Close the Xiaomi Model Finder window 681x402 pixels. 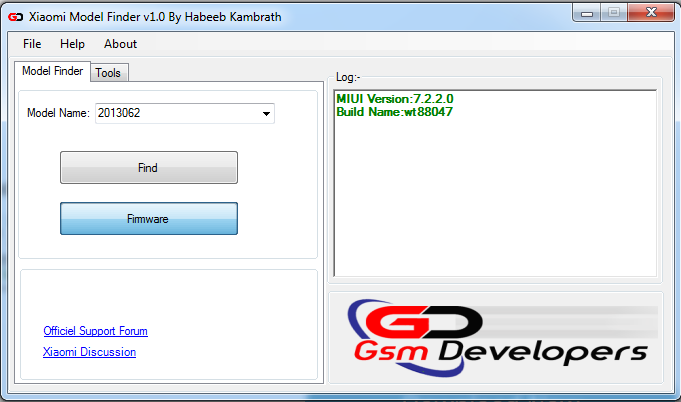click(651, 13)
